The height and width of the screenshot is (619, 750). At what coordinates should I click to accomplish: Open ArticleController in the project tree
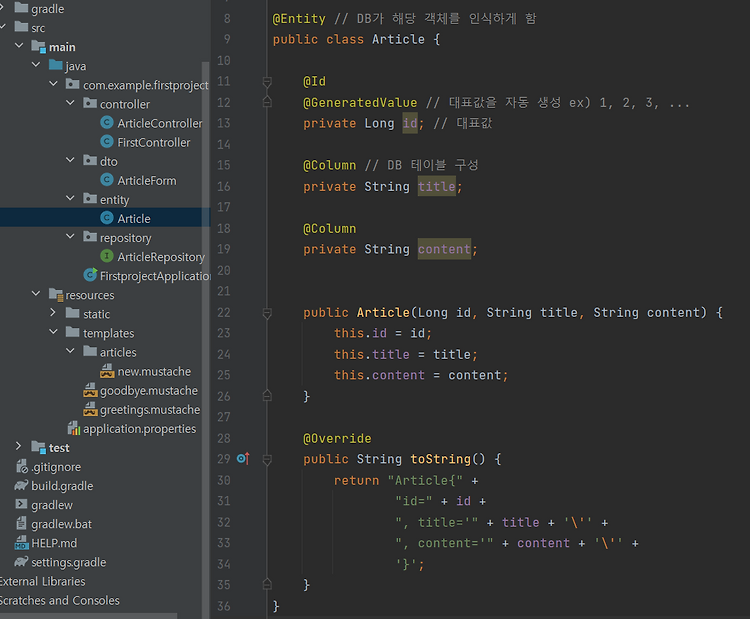[x=160, y=123]
